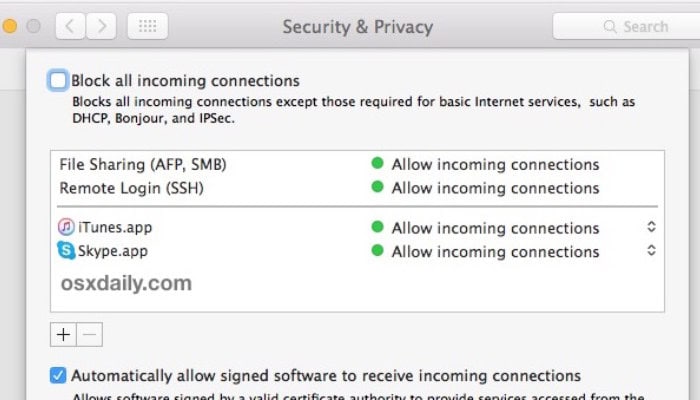
Task: Select the File Sharing (AFP, SMB) row
Action: pyautogui.click(x=357, y=165)
